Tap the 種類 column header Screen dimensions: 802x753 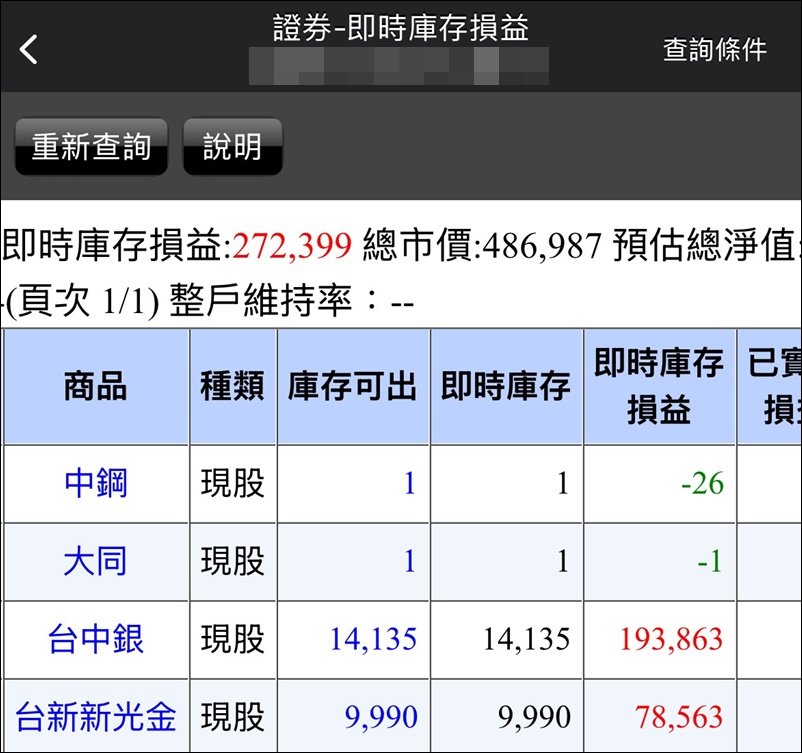(x=232, y=387)
